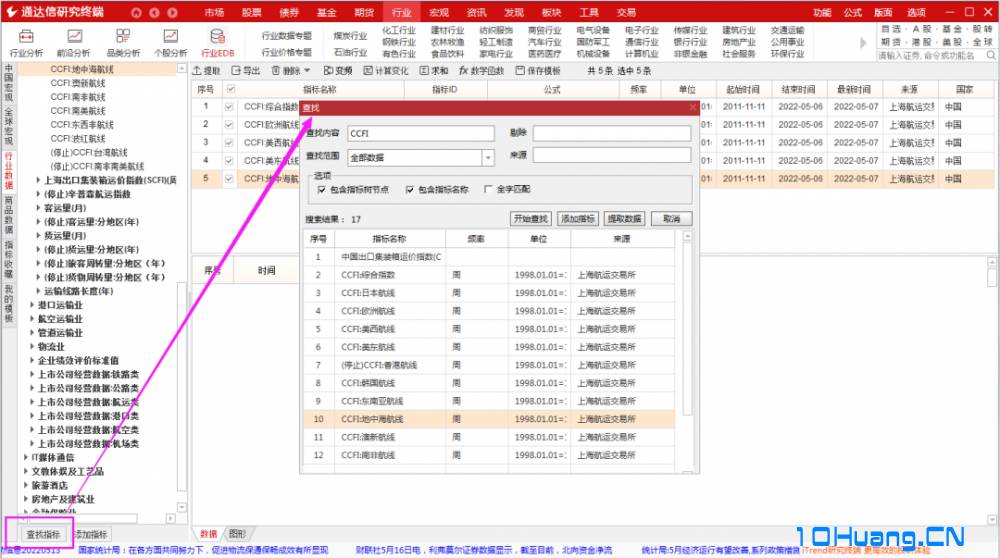
Task: Toggle the header select-all checkbox
Action: point(231,89)
